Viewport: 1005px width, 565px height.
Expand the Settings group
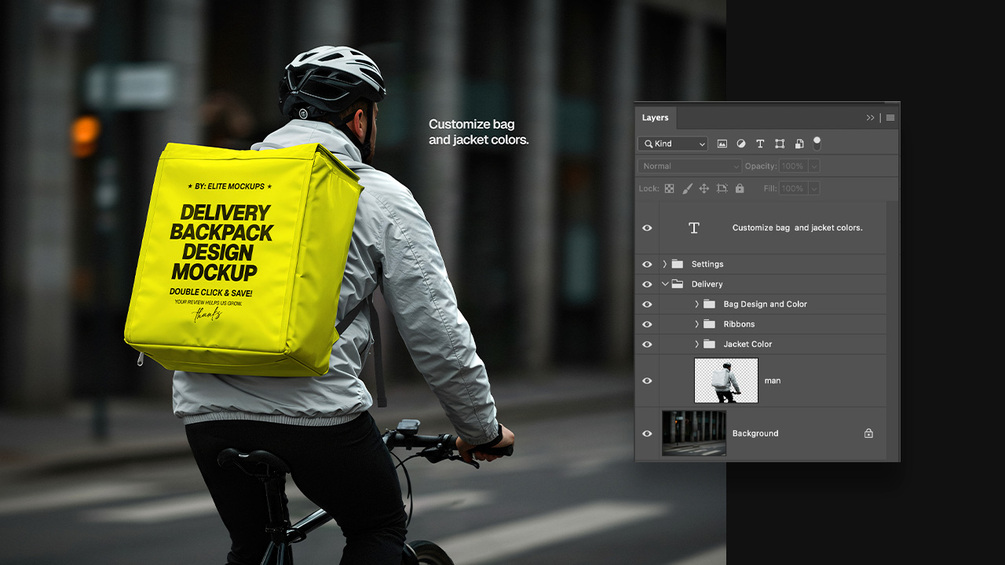(x=665, y=264)
